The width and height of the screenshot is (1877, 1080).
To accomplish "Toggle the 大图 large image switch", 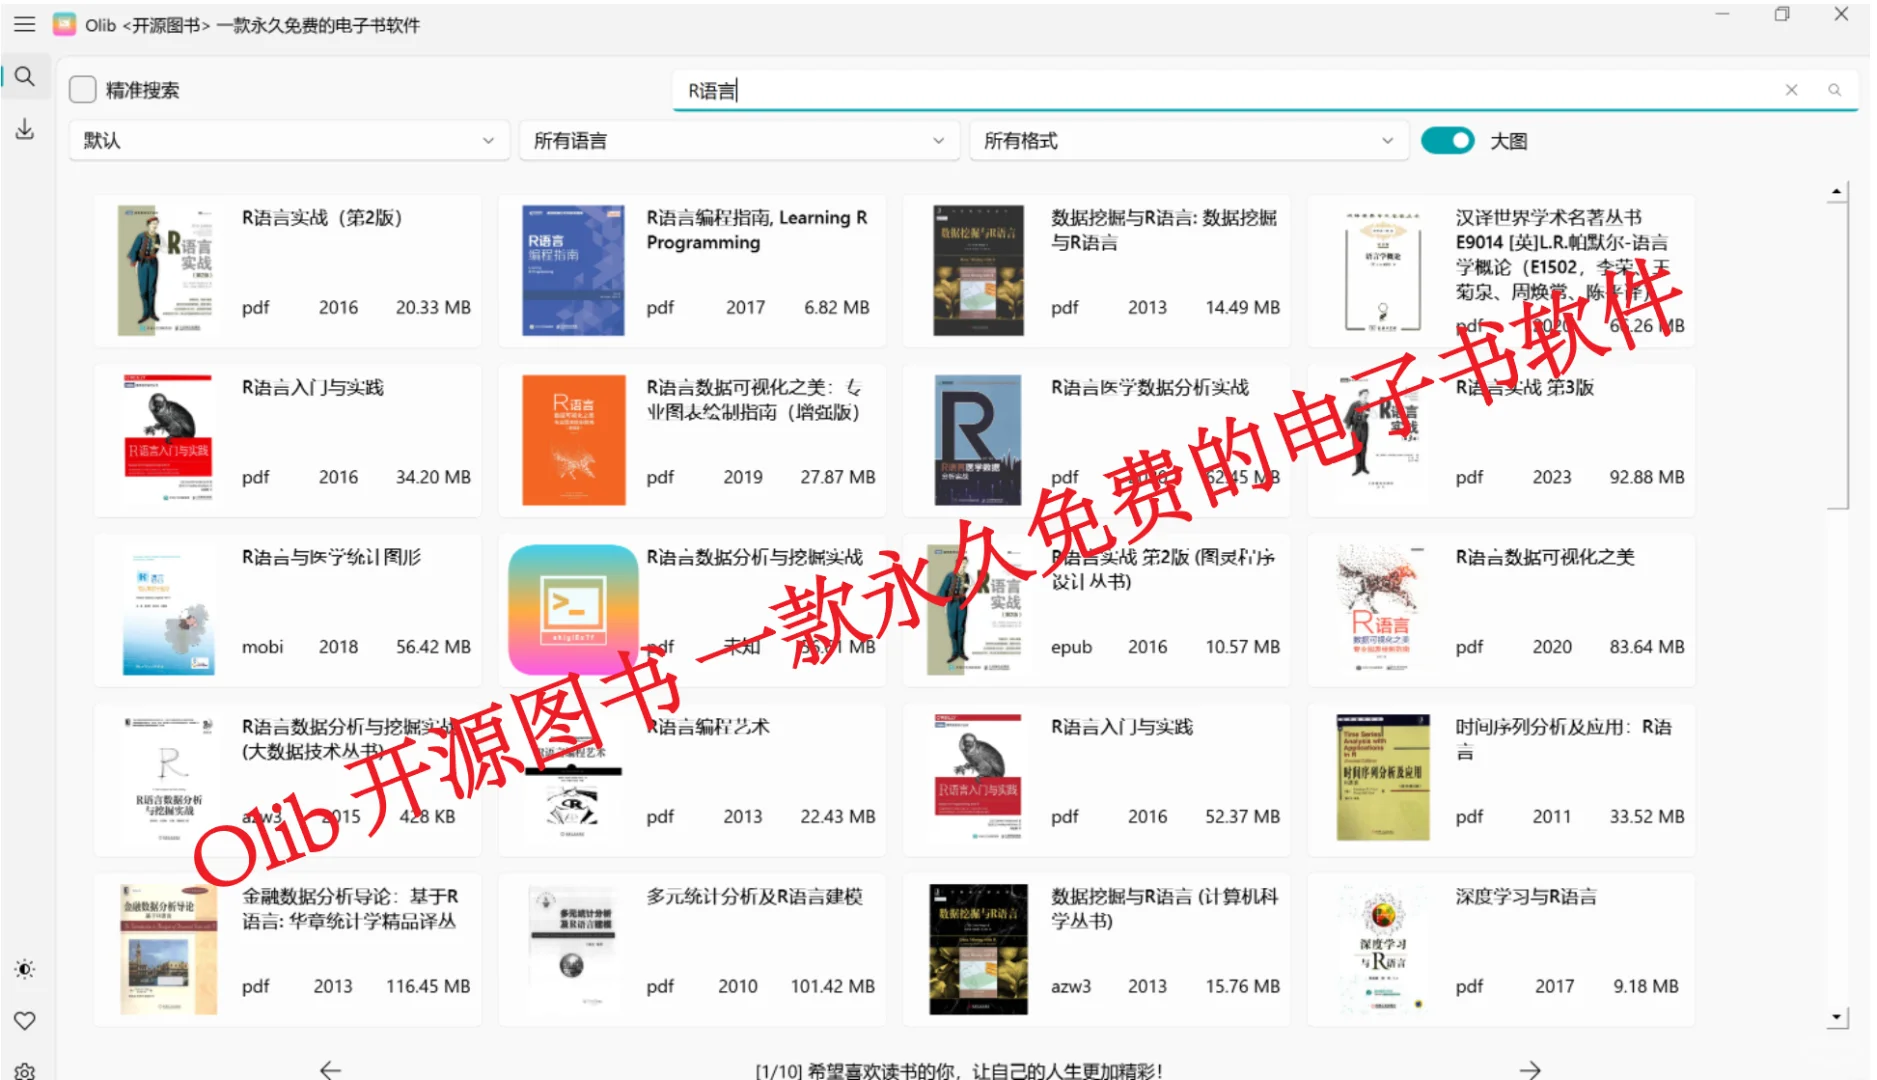I will click(x=1447, y=141).
